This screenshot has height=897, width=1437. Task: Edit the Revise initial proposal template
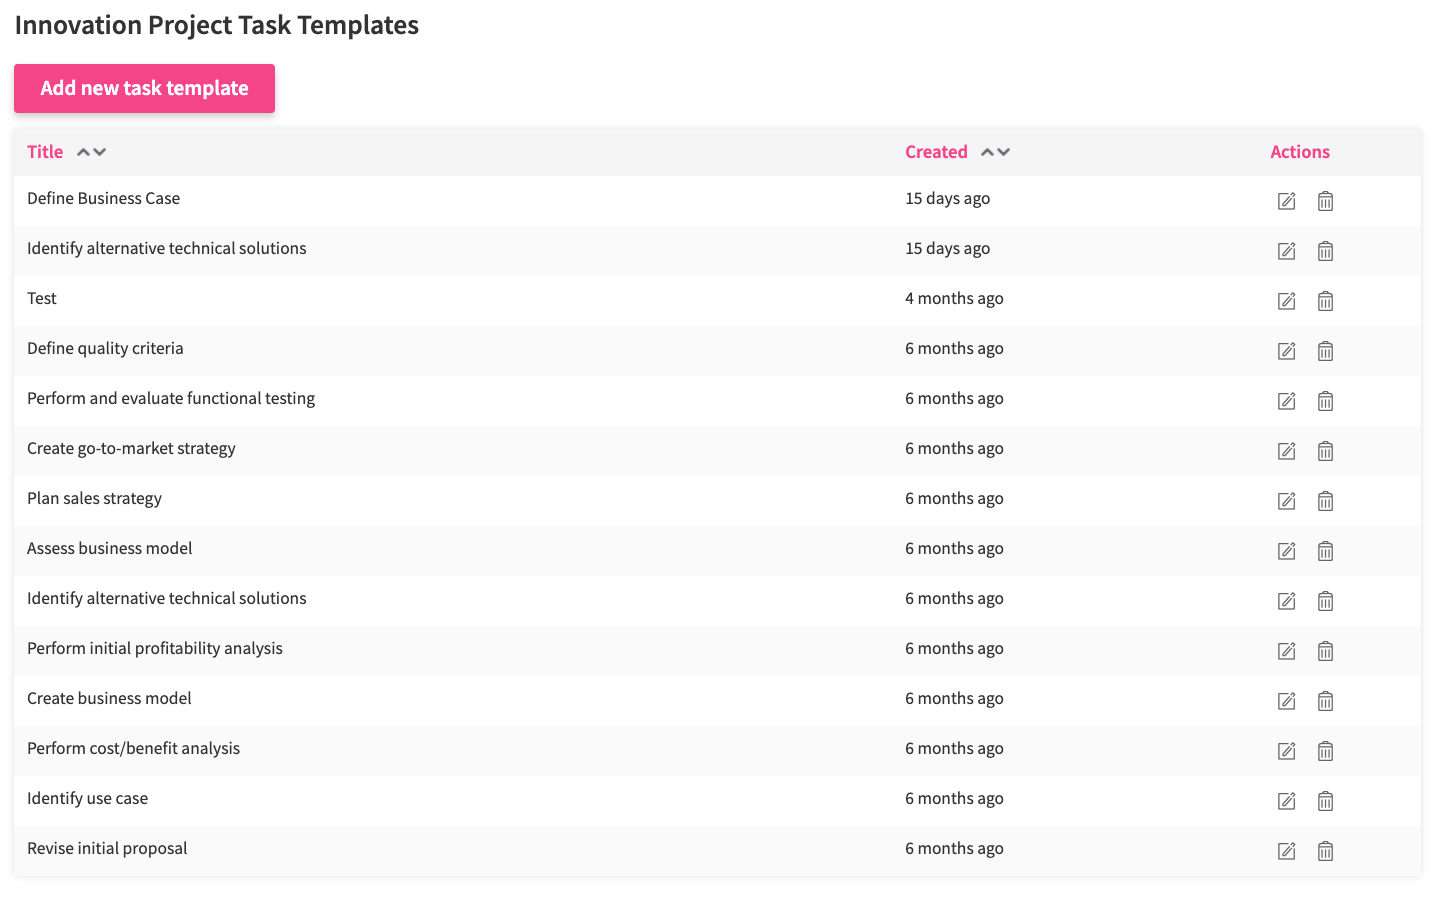1286,851
